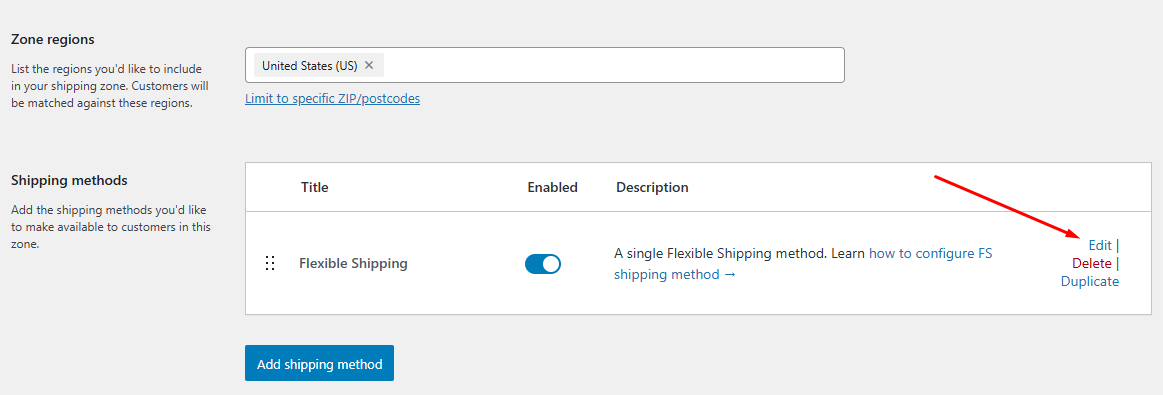Open Limit to specific ZIP/postcodes link
1163x395 pixels.
(x=332, y=98)
